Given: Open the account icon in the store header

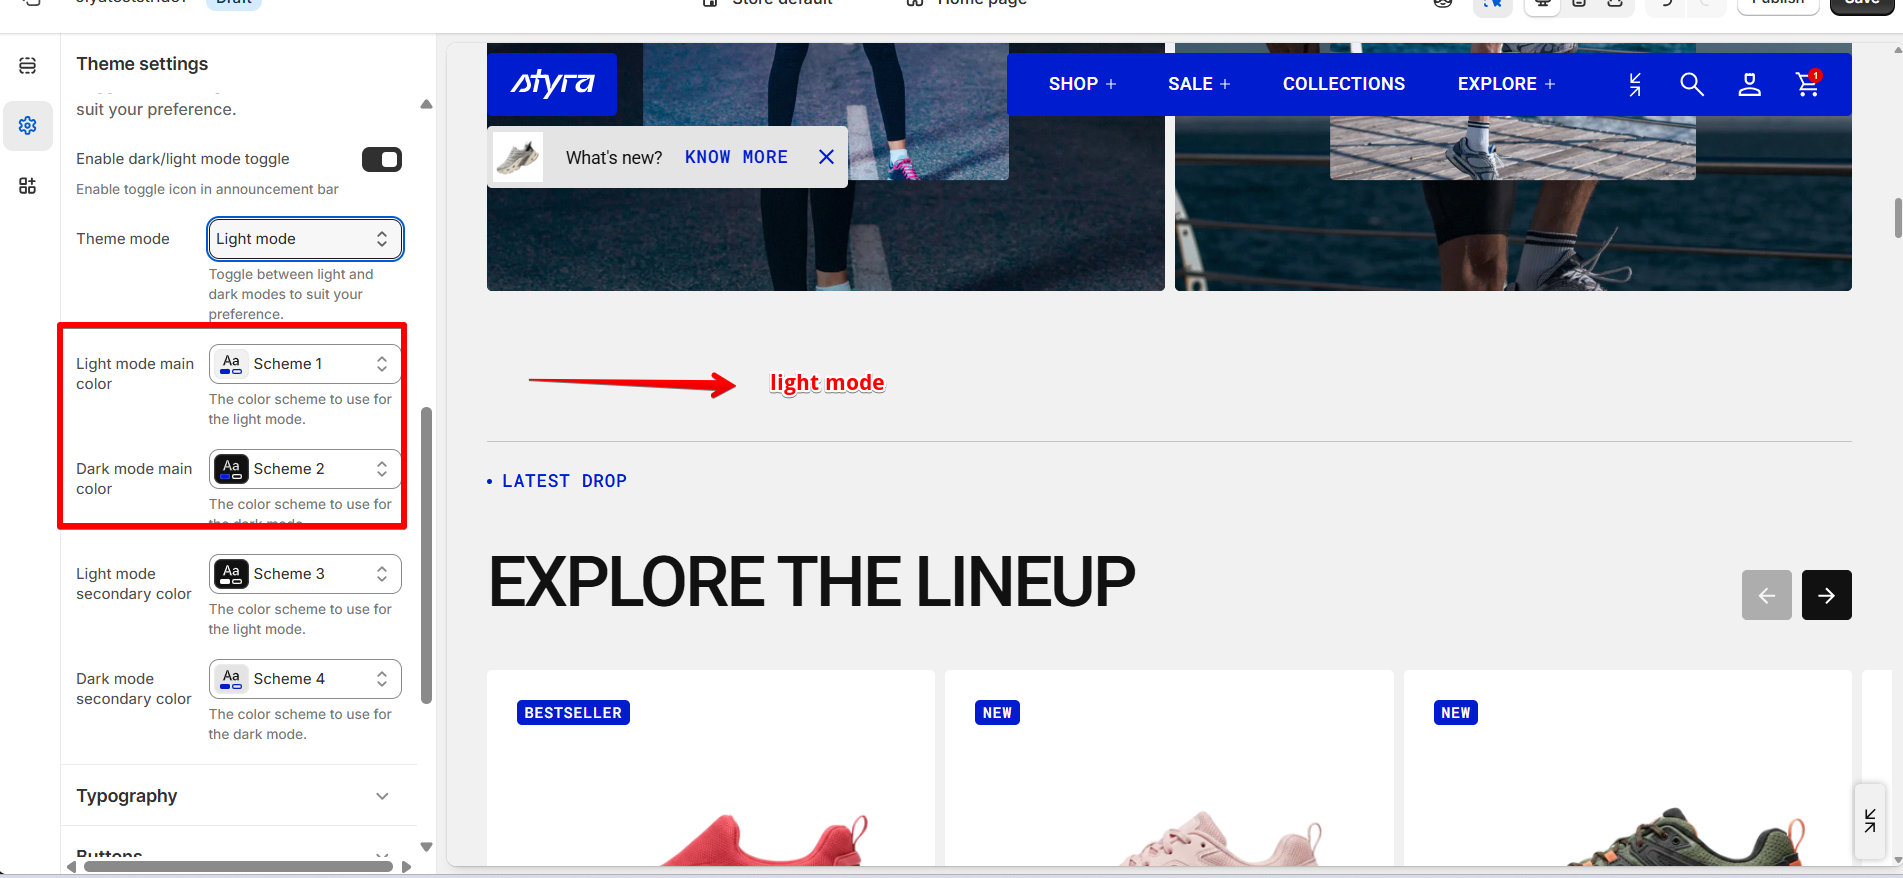Looking at the screenshot, I should [x=1749, y=84].
